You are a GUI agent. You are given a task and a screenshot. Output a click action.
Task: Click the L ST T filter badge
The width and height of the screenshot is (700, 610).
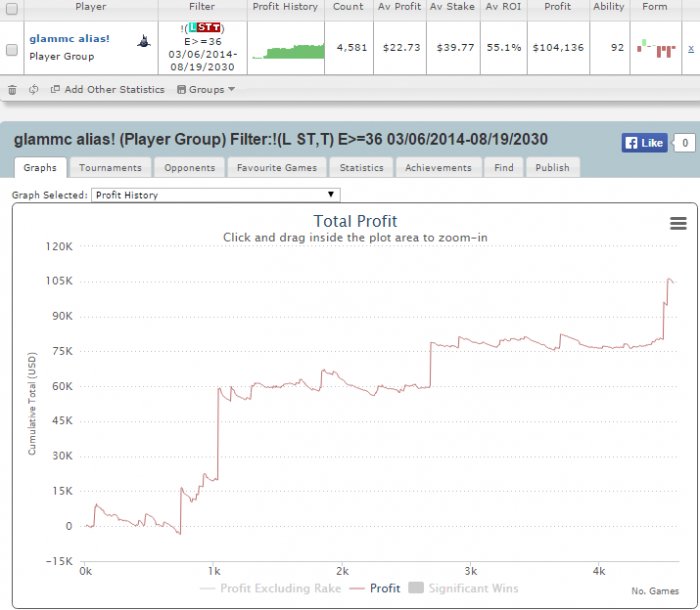(204, 28)
